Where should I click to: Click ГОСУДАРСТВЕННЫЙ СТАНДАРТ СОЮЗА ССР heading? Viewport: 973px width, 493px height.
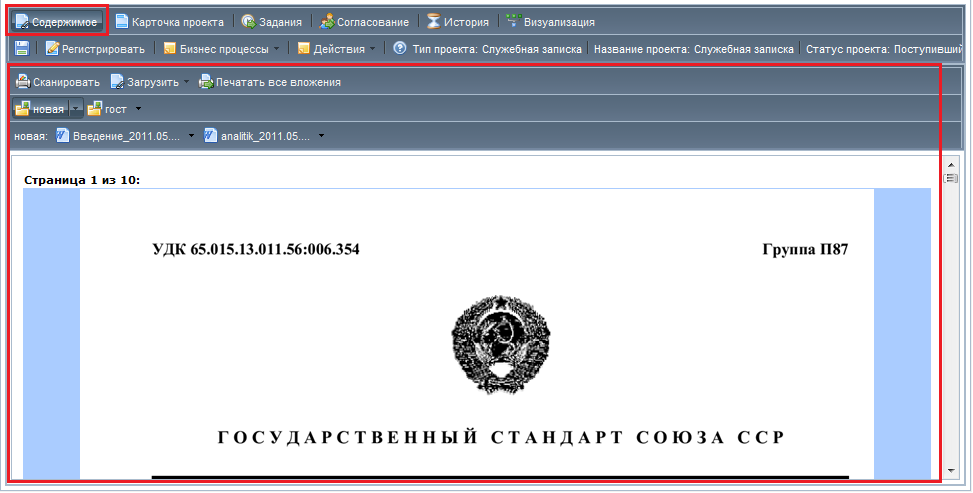(x=501, y=438)
